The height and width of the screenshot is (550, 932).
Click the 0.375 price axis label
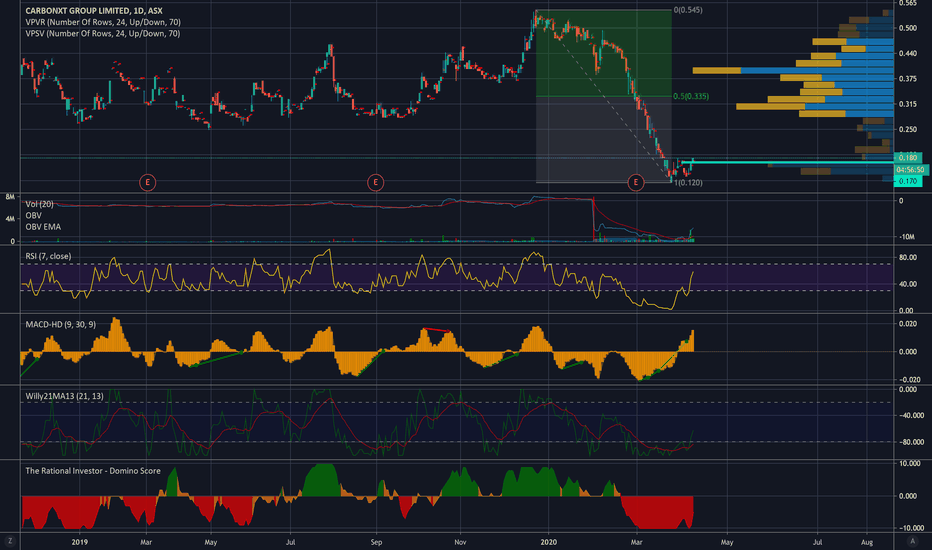908,78
